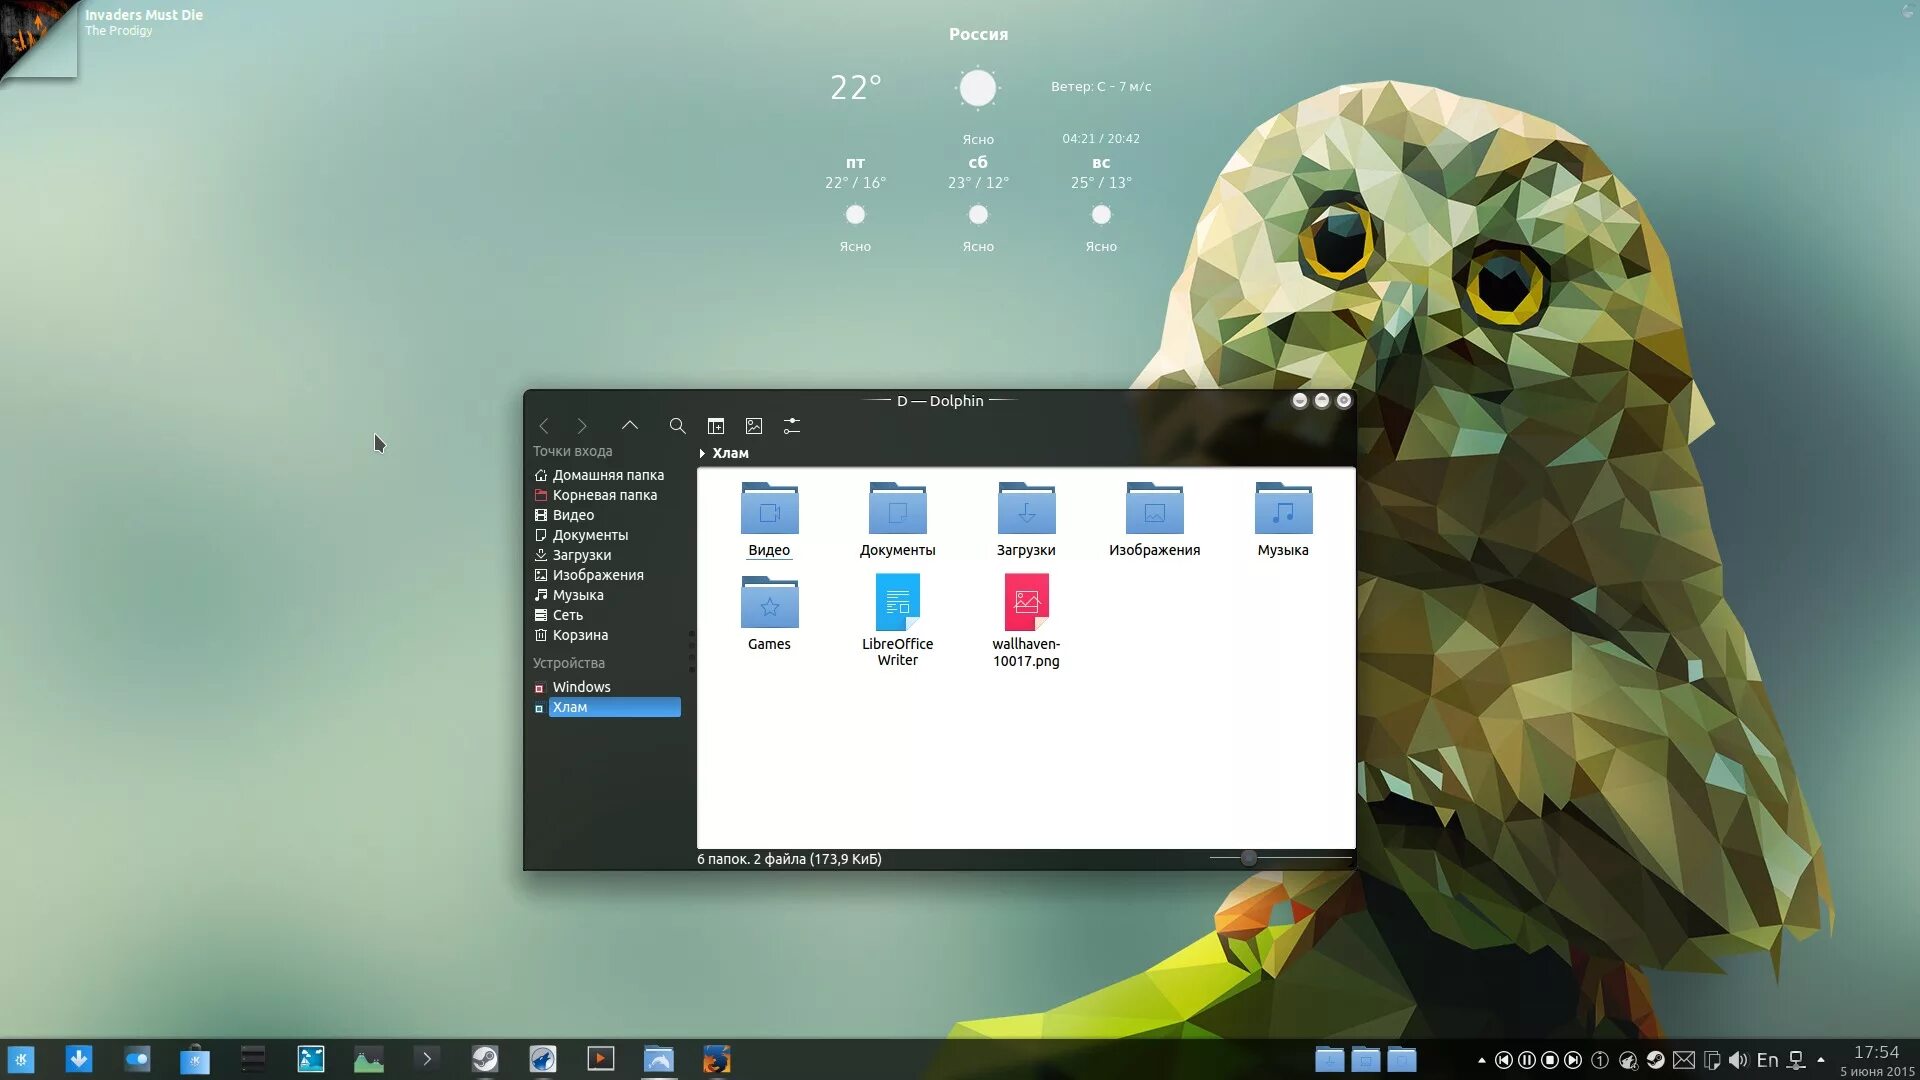The height and width of the screenshot is (1080, 1920).
Task: Click the back navigation arrow
Action: click(544, 426)
